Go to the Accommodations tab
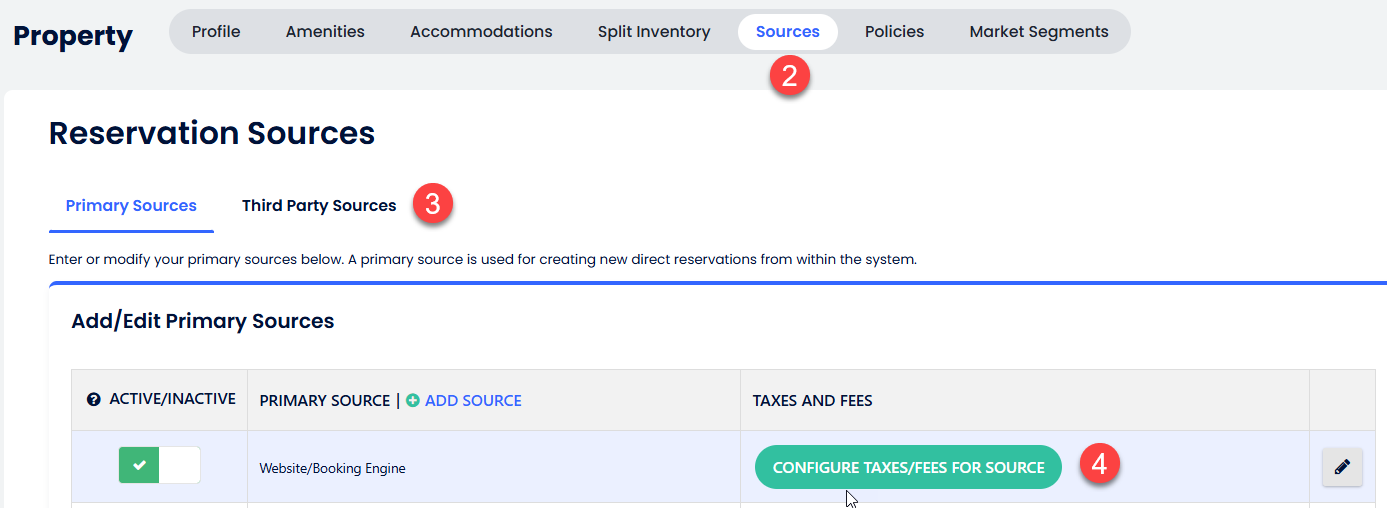Viewport: 1387px width, 508px height. [x=481, y=32]
